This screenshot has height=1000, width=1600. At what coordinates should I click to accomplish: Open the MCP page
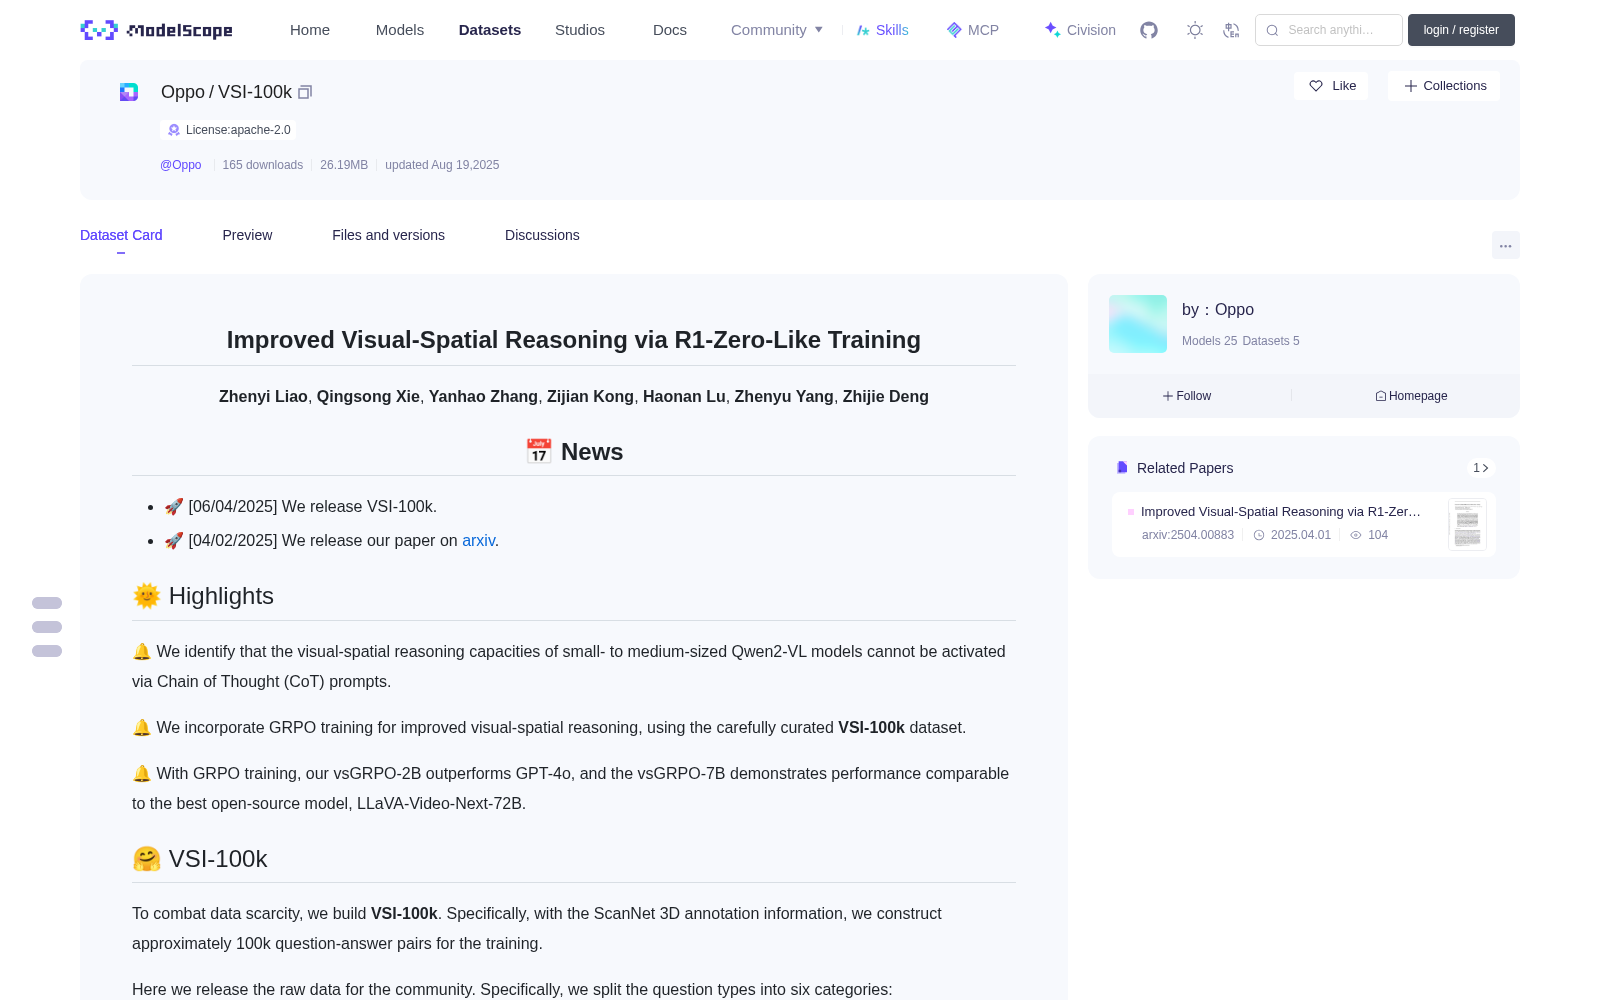973,30
